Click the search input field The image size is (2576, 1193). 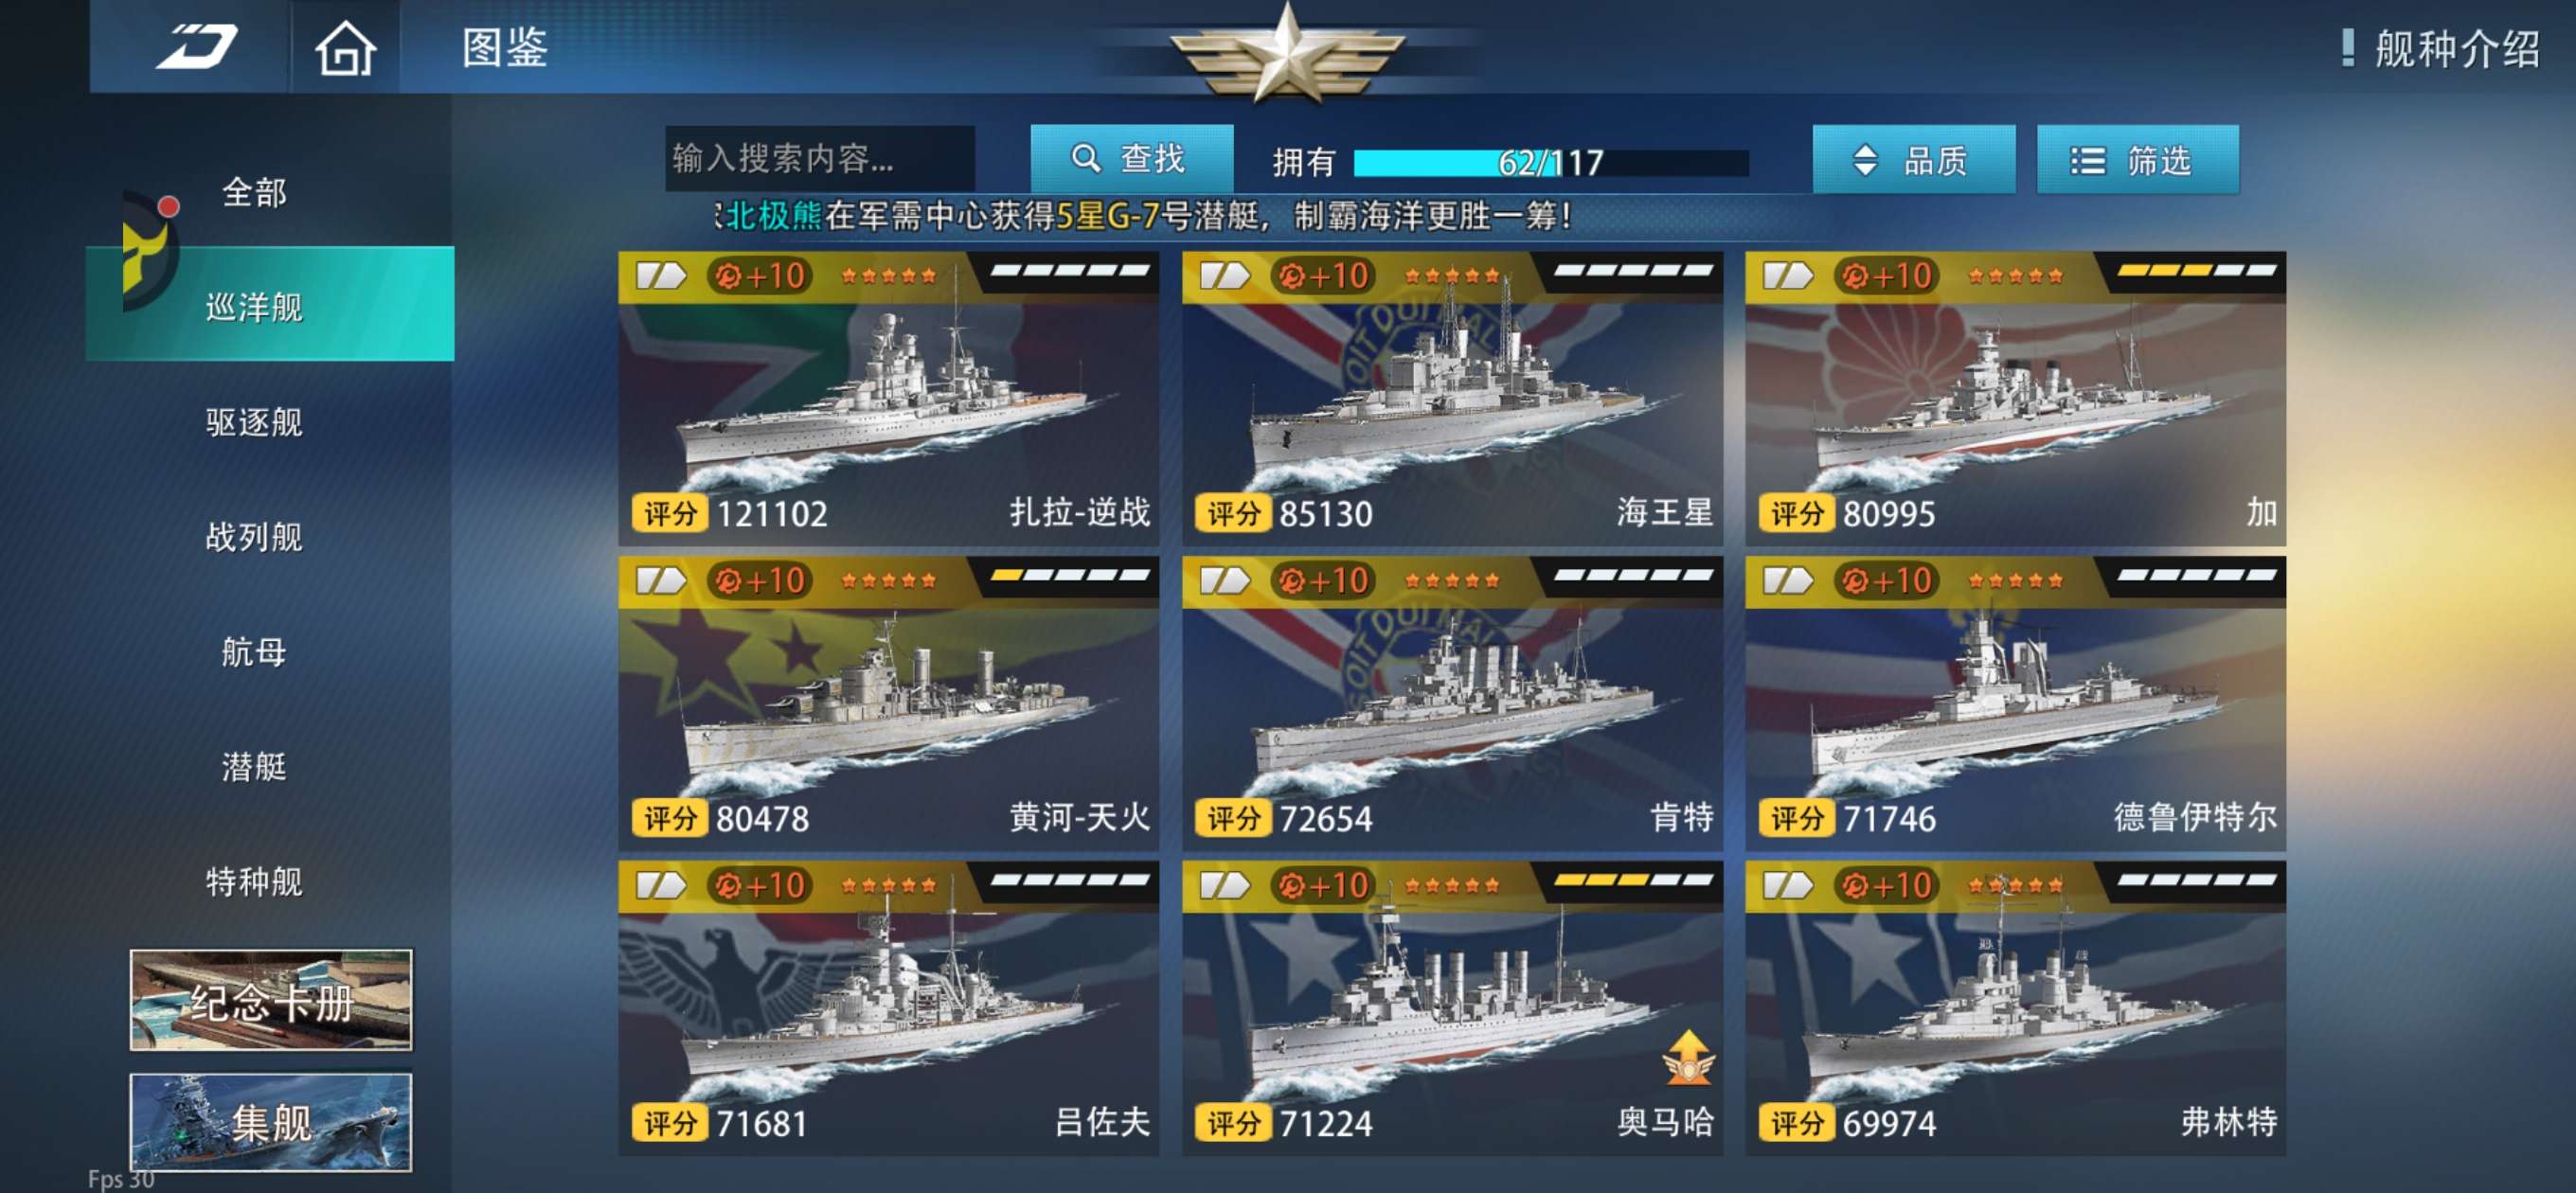[x=819, y=158]
